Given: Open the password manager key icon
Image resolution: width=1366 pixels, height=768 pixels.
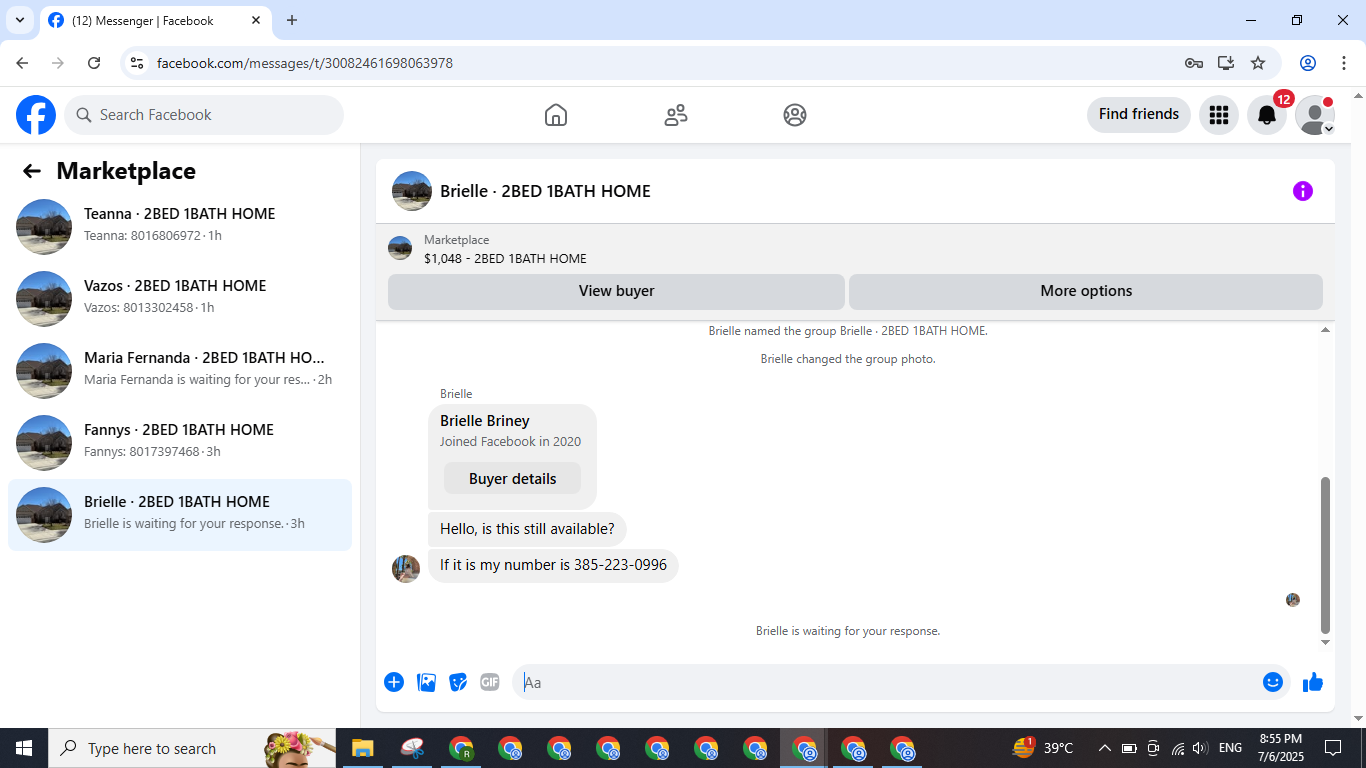Looking at the screenshot, I should point(1194,63).
